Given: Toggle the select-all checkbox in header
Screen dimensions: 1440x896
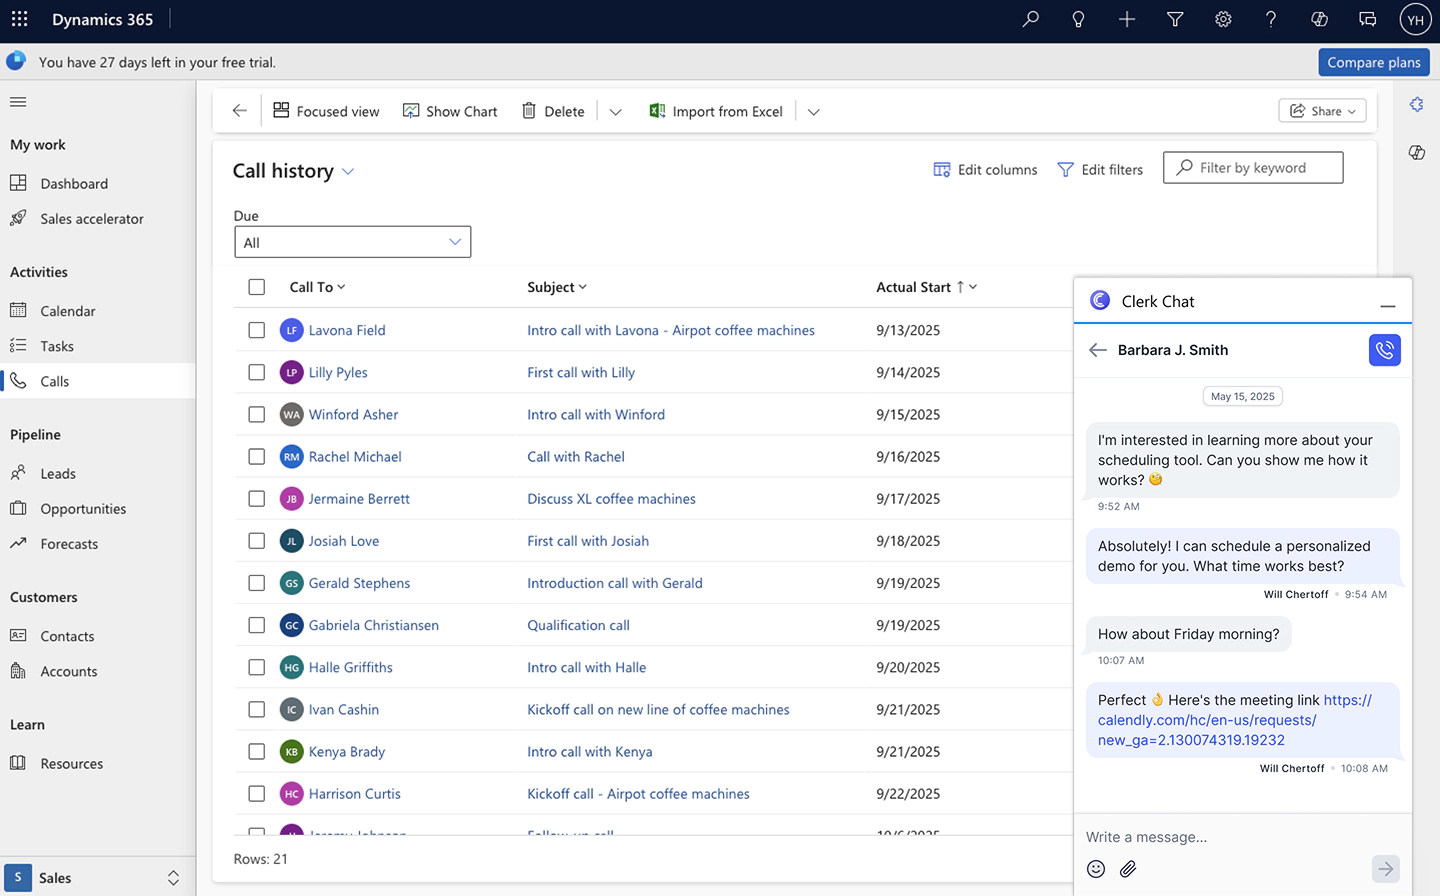Looking at the screenshot, I should click(x=257, y=287).
